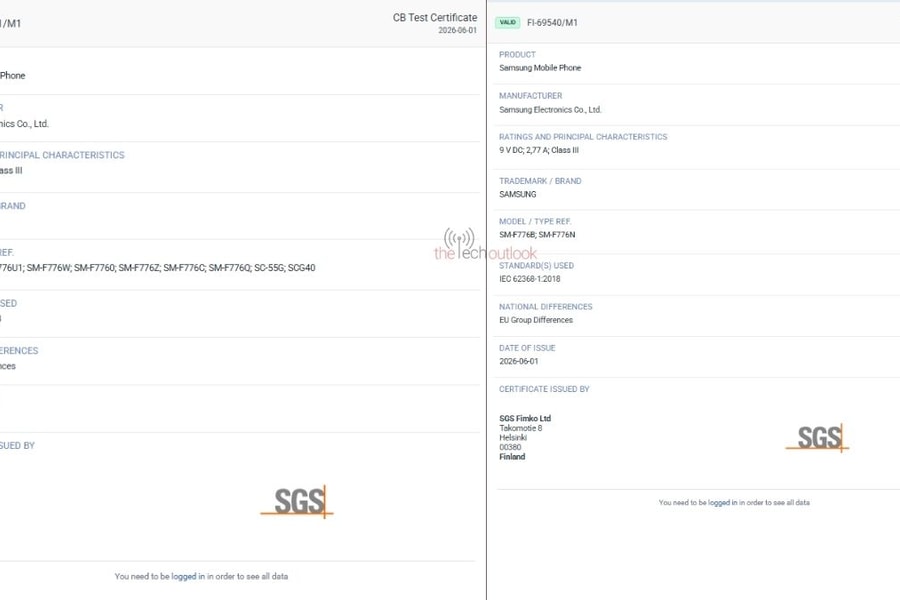The width and height of the screenshot is (900, 600).
Task: Open the 'logged in' link in the left panel
Action: coord(188,576)
